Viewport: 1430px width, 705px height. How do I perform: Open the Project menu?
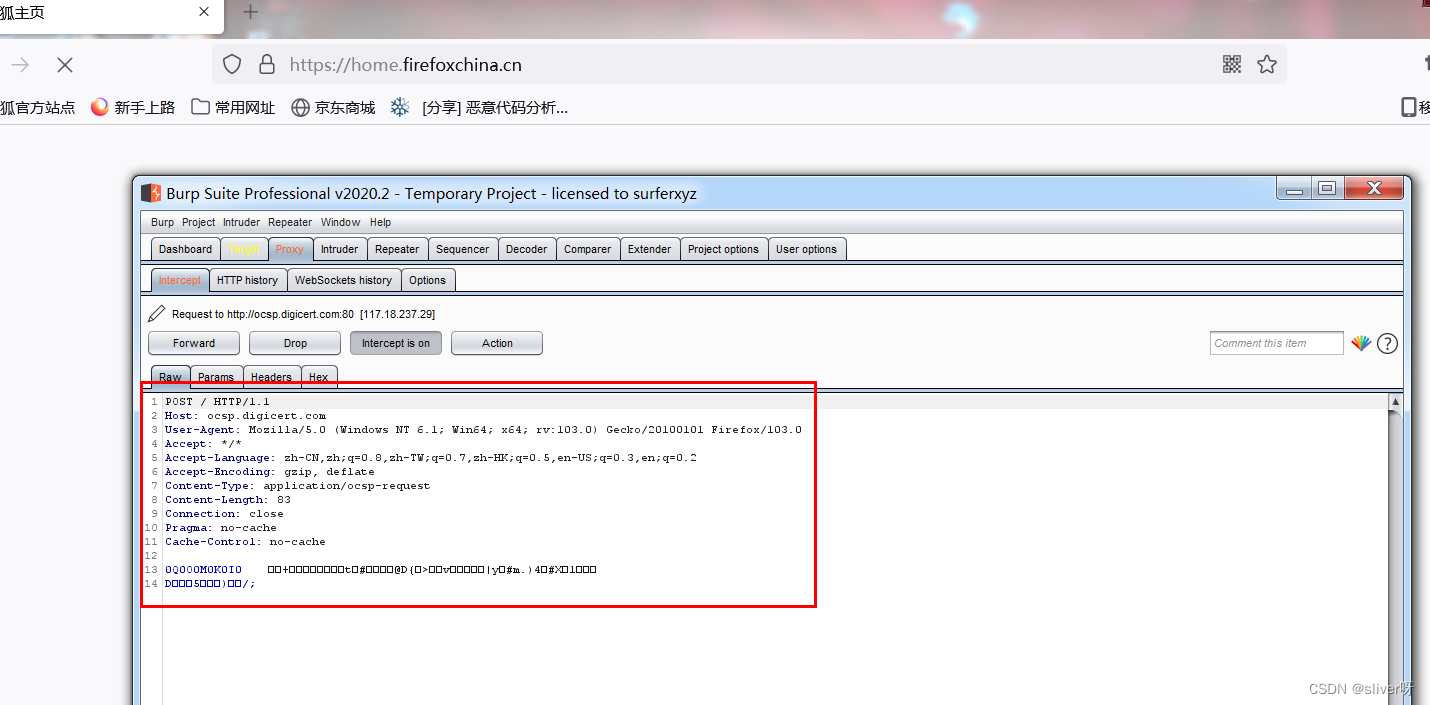tap(198, 222)
